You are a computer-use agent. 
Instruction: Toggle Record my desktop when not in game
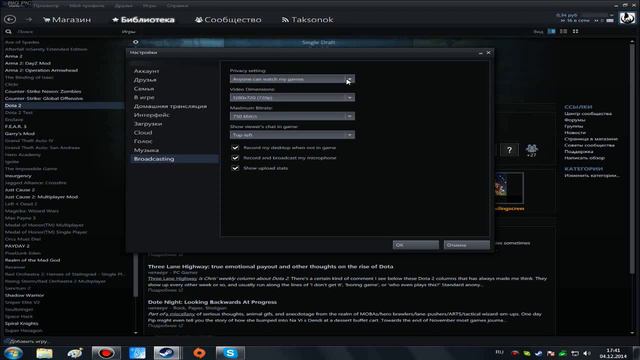(x=236, y=147)
